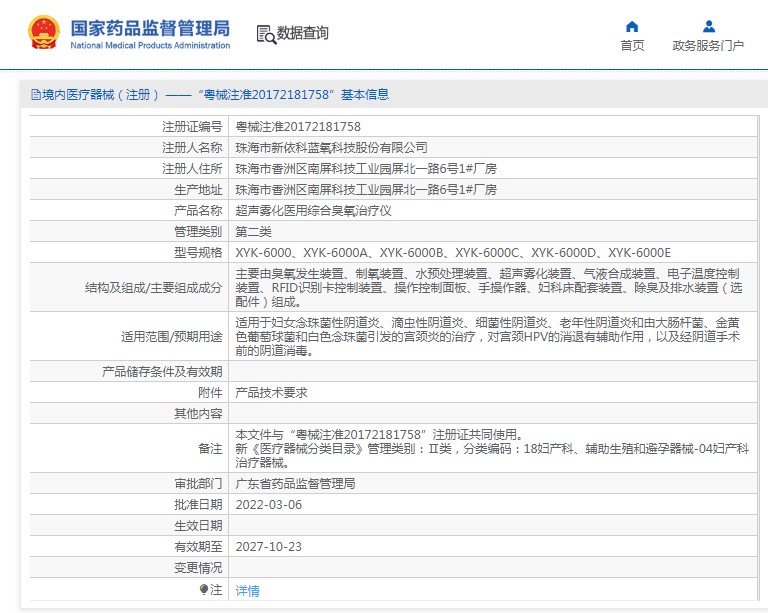Click the 首页 house icon
Viewport: 768px width, 613px height.
[632, 26]
